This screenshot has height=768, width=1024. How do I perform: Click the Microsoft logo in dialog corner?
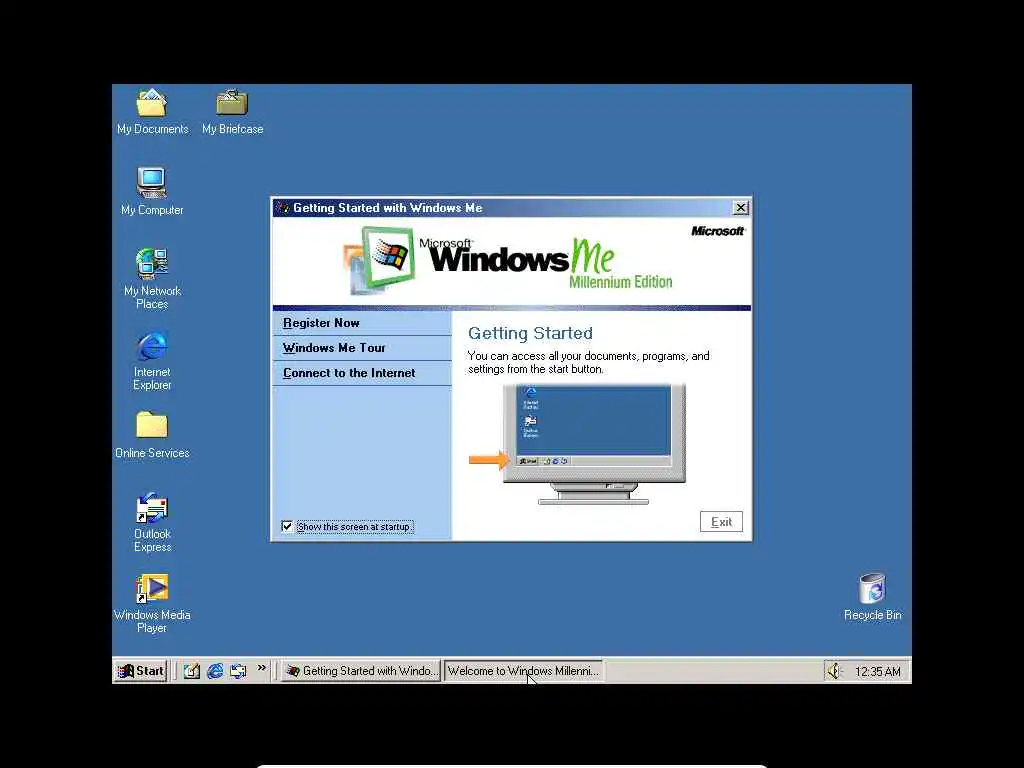pyautogui.click(x=718, y=231)
